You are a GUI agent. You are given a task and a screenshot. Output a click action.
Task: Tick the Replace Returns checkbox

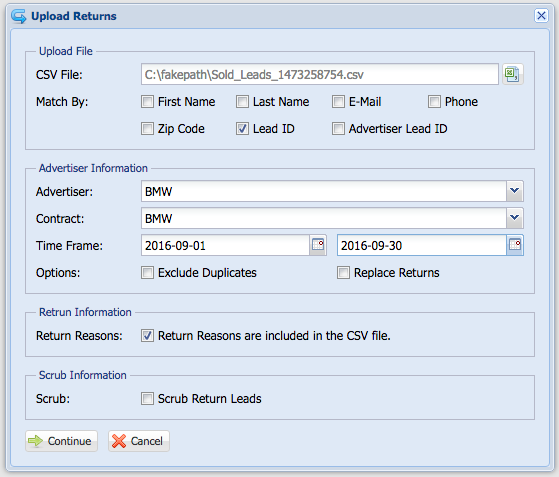point(343,273)
